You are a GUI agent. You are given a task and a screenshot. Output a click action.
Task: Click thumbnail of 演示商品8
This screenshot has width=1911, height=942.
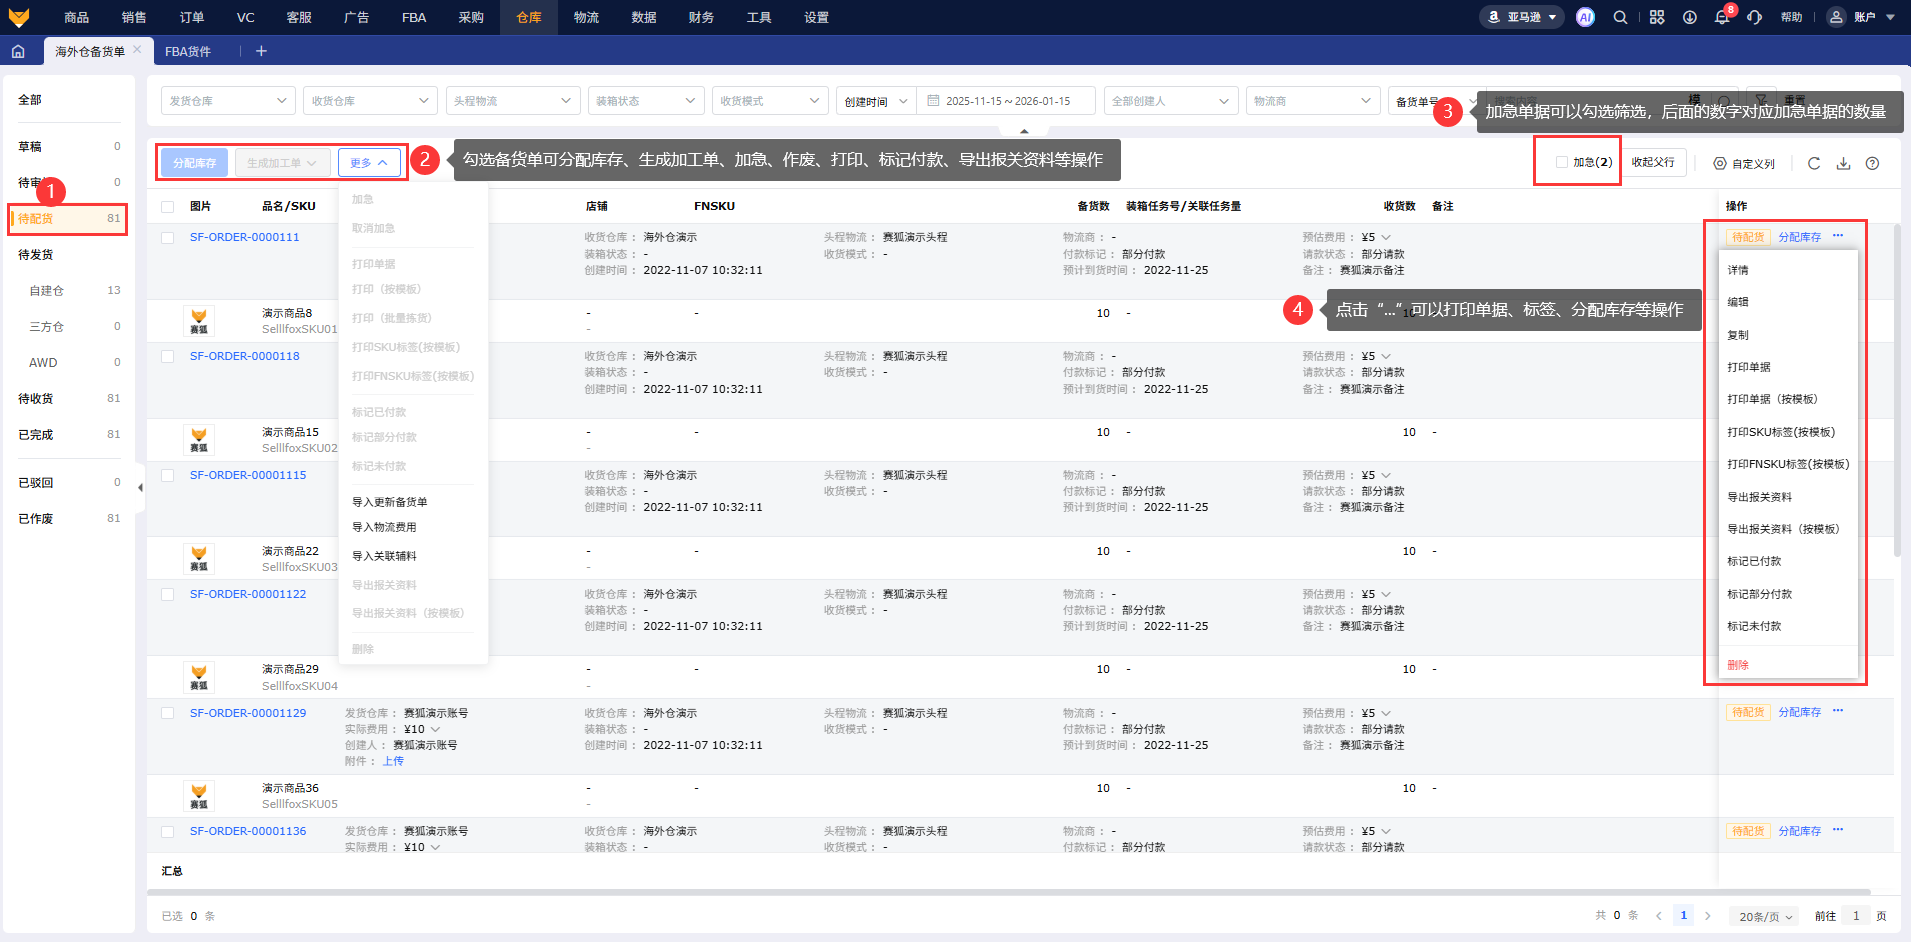click(199, 321)
